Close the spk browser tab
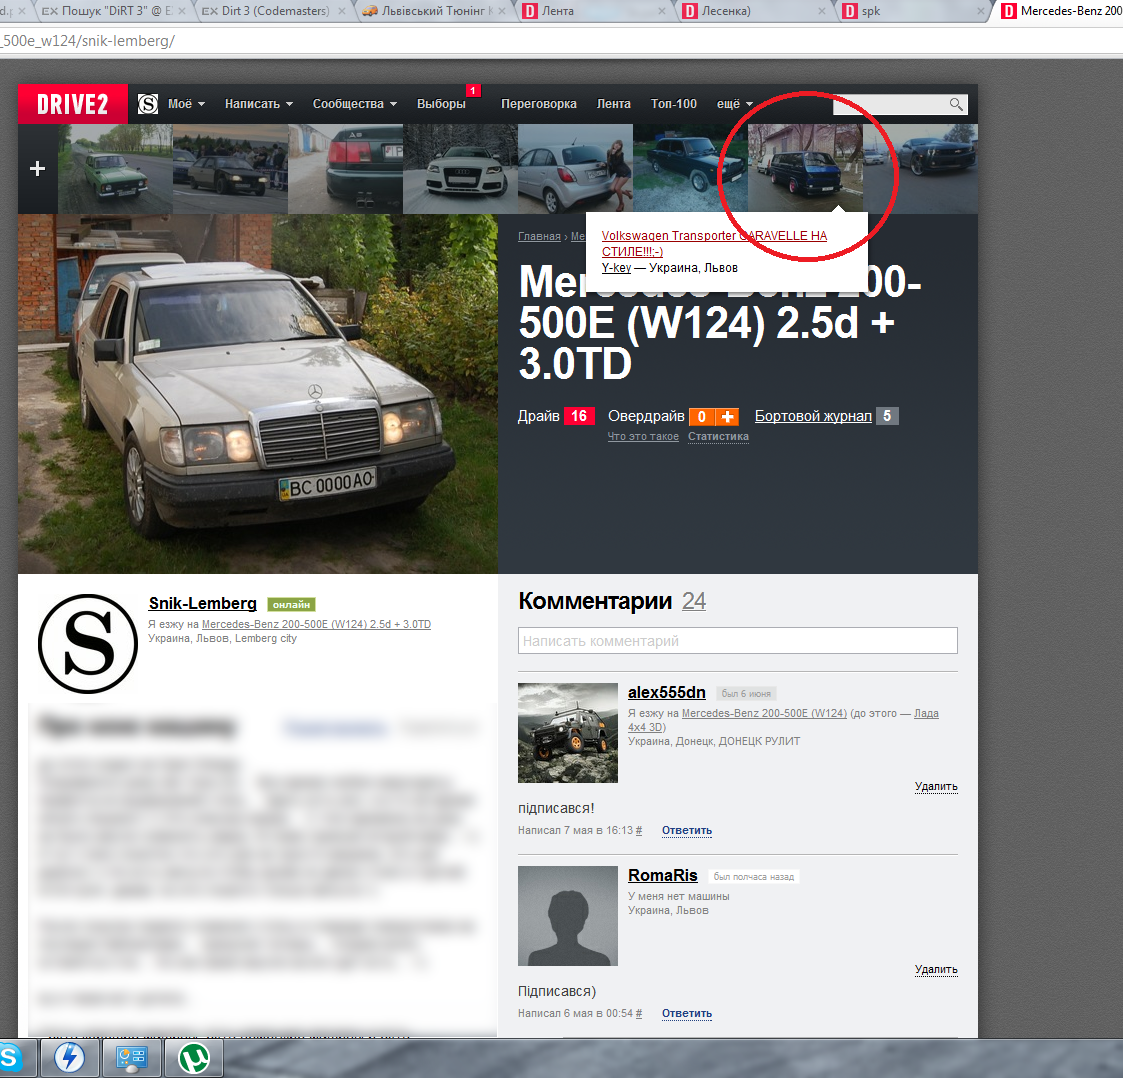 981,11
